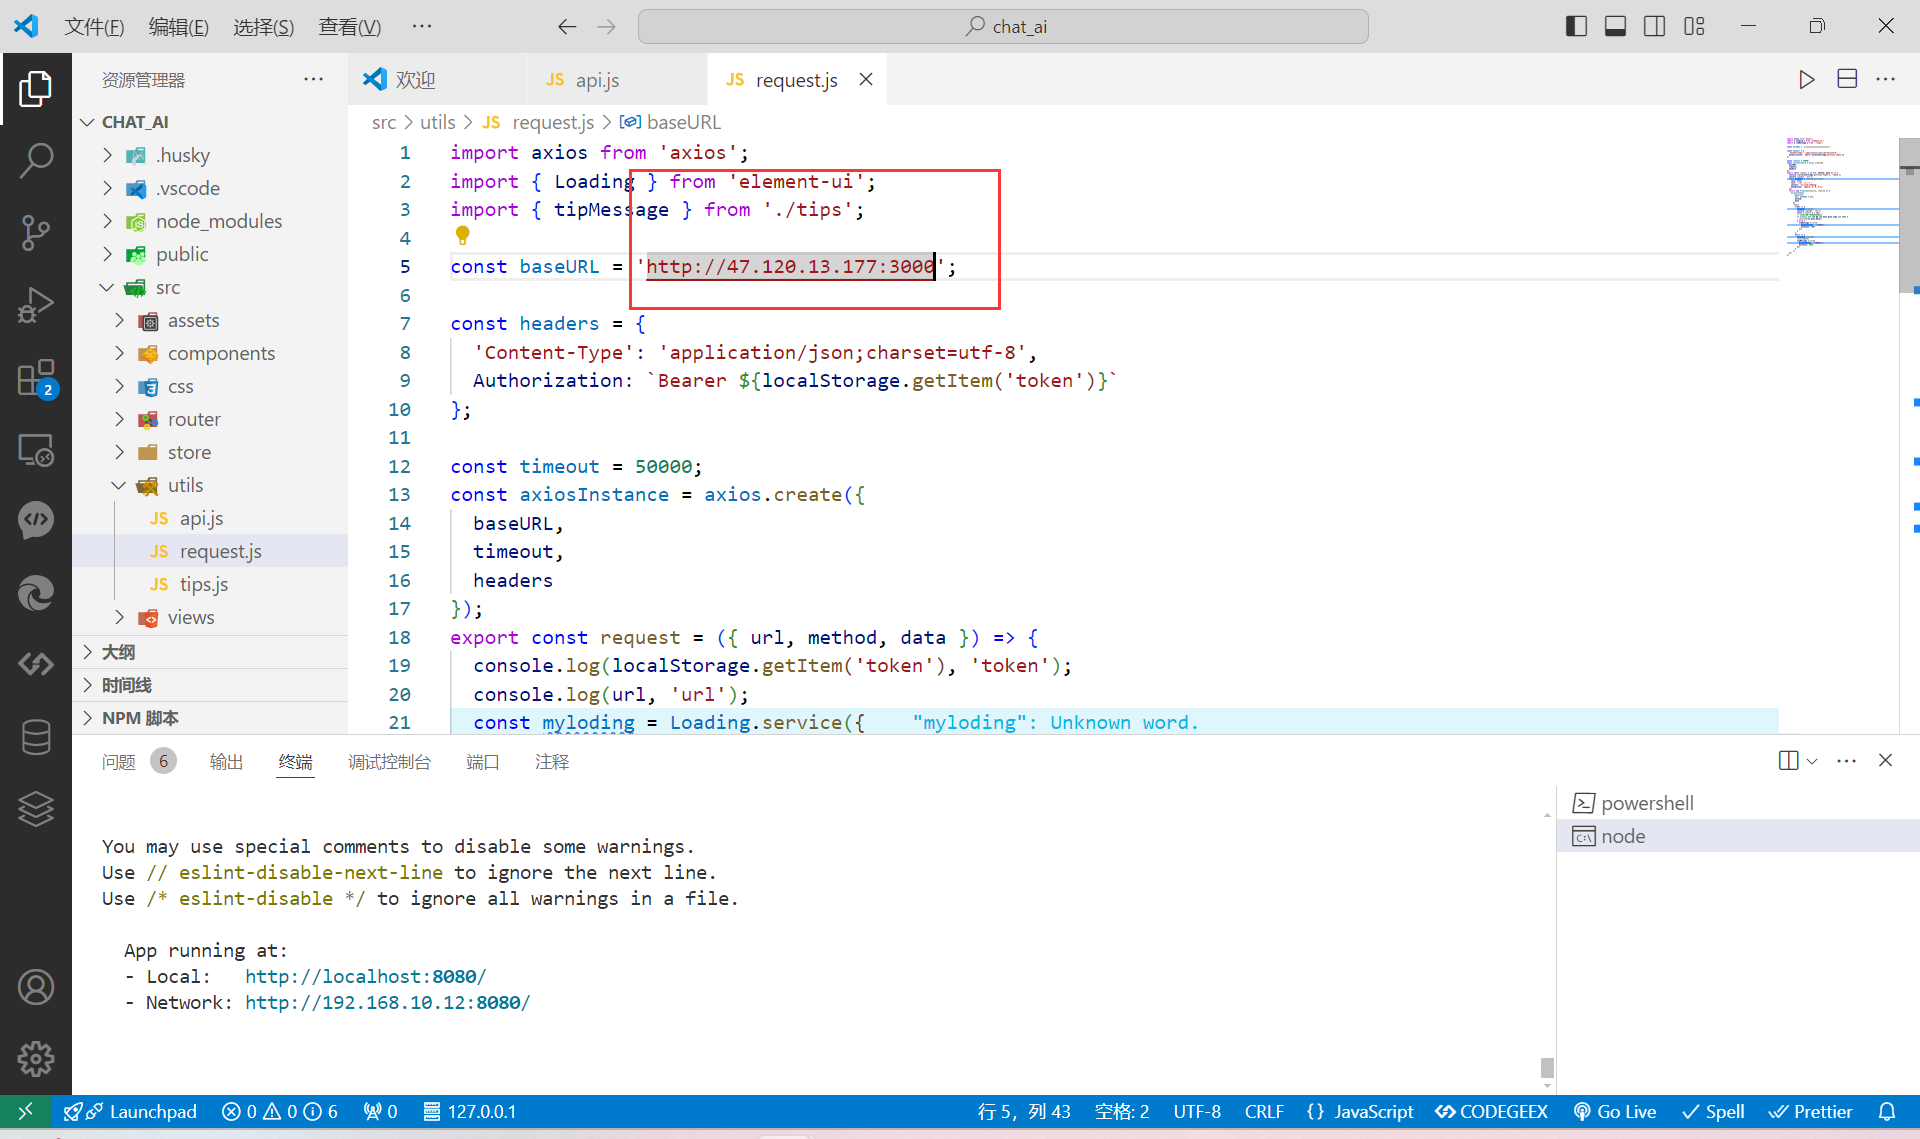1920x1139 pixels.
Task: Open localhost:8080 link in terminal
Action: (x=365, y=976)
